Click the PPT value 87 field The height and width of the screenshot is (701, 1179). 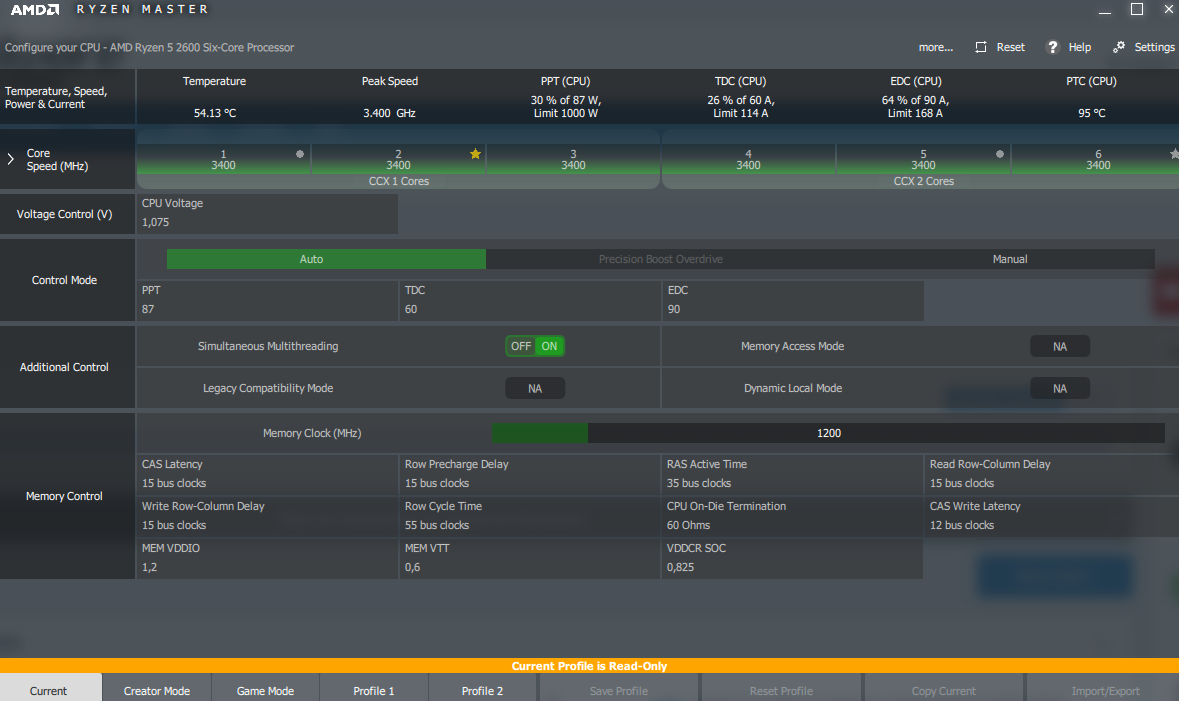point(267,301)
